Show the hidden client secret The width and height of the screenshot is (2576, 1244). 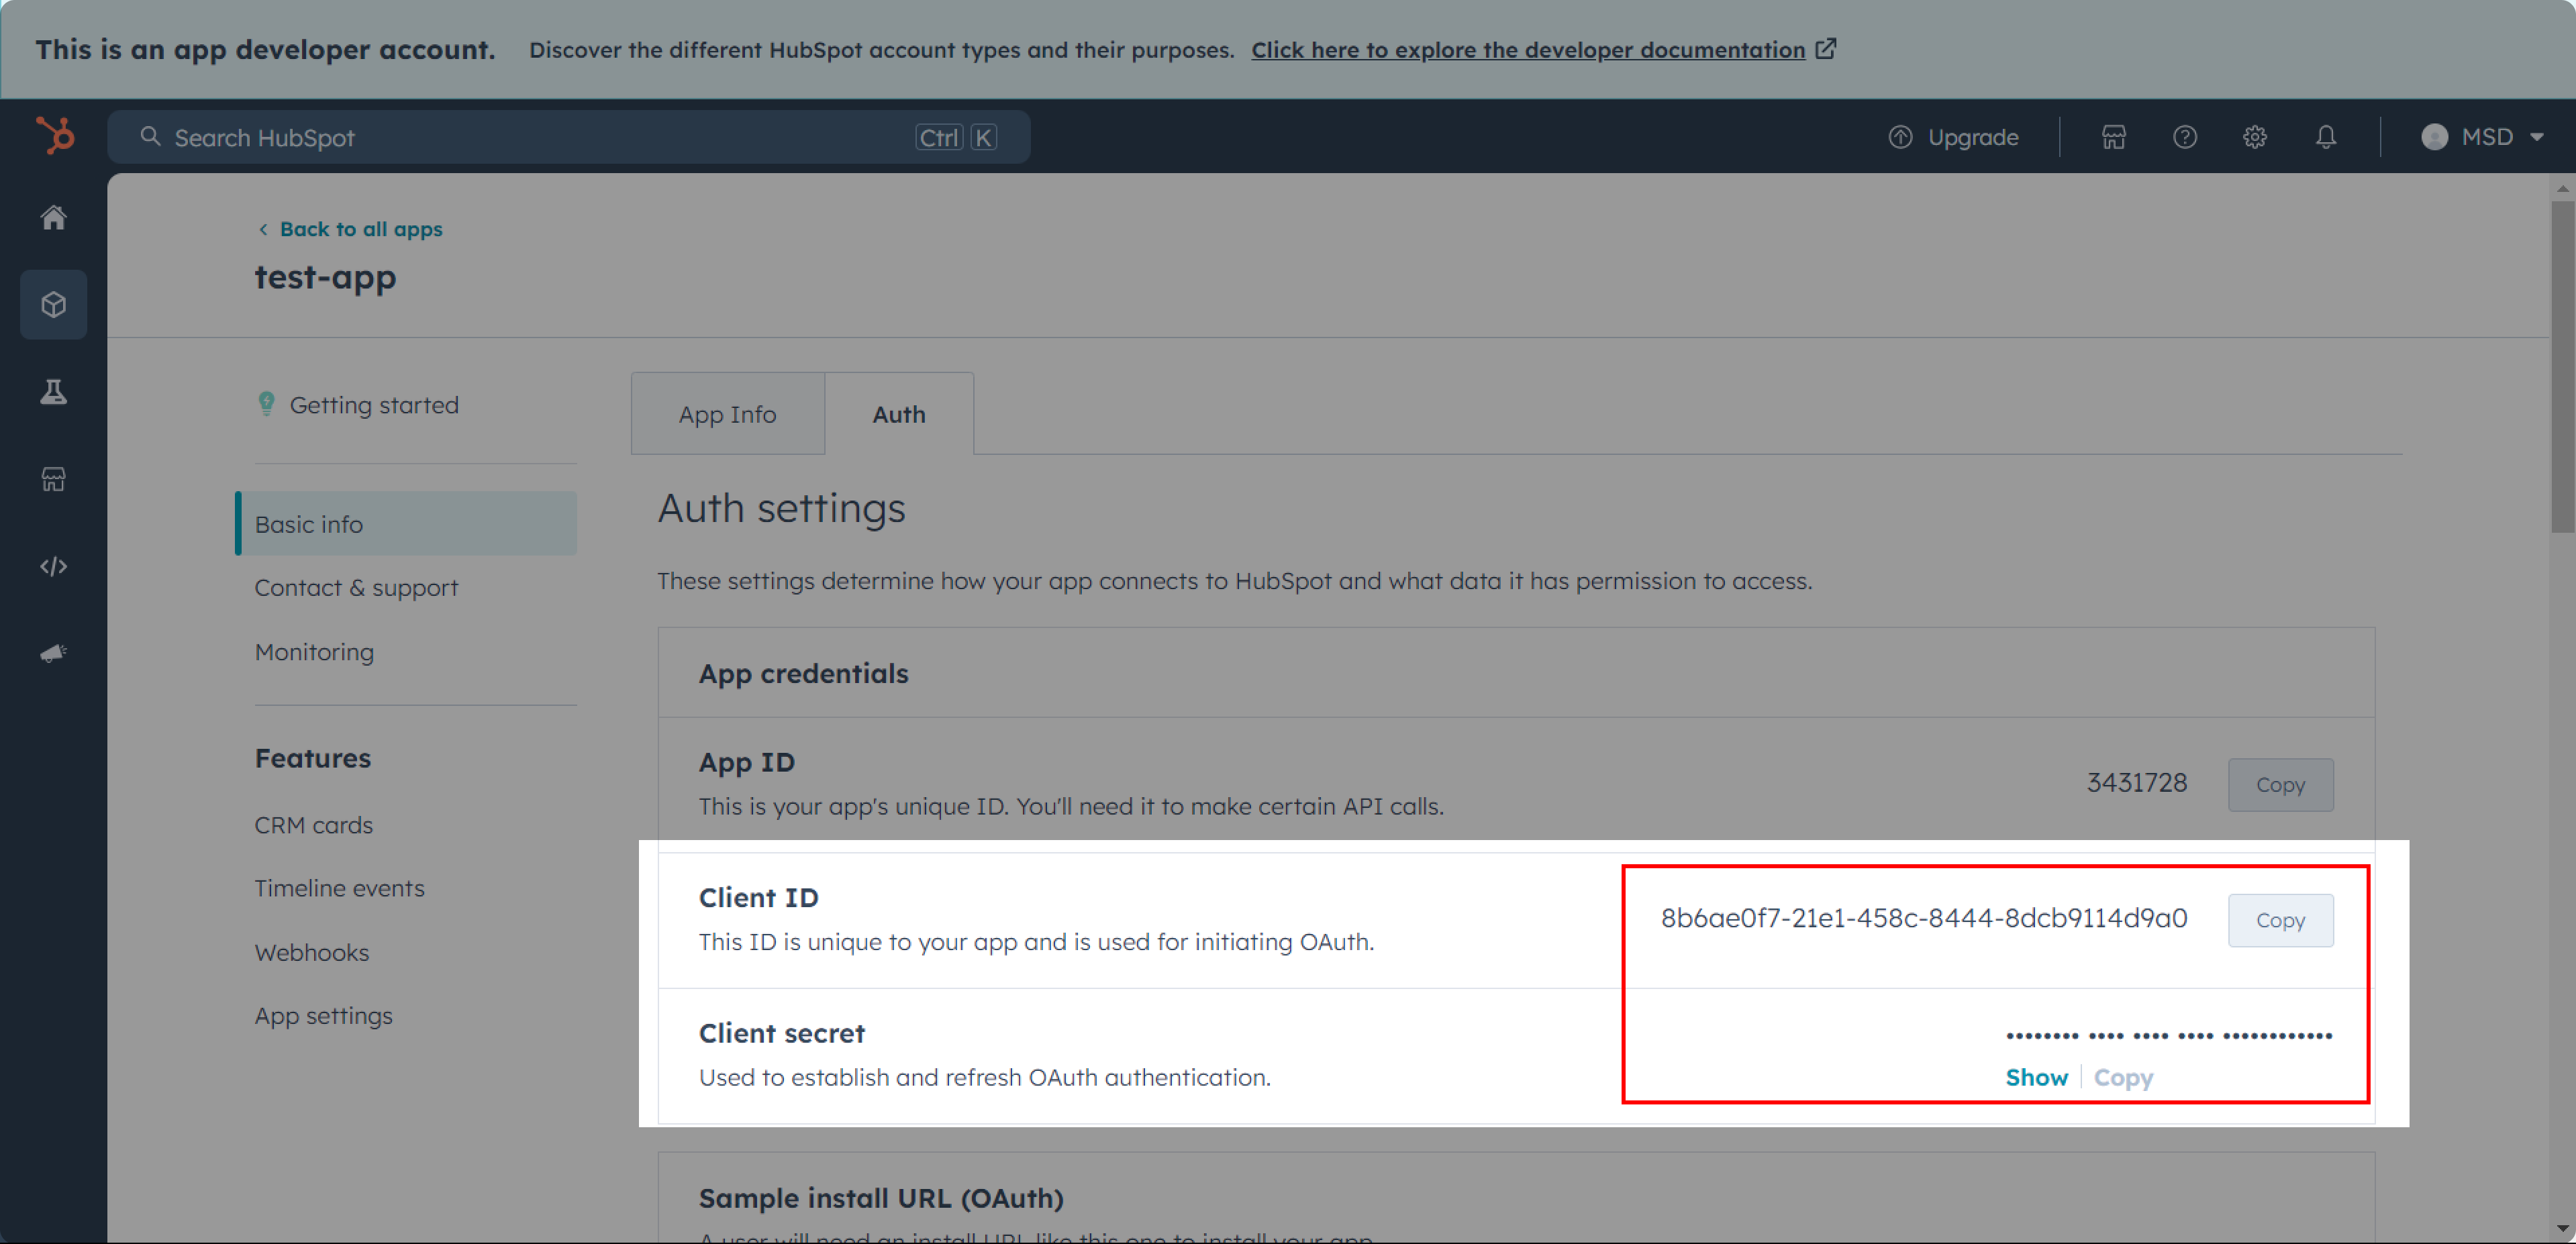pyautogui.click(x=2036, y=1077)
